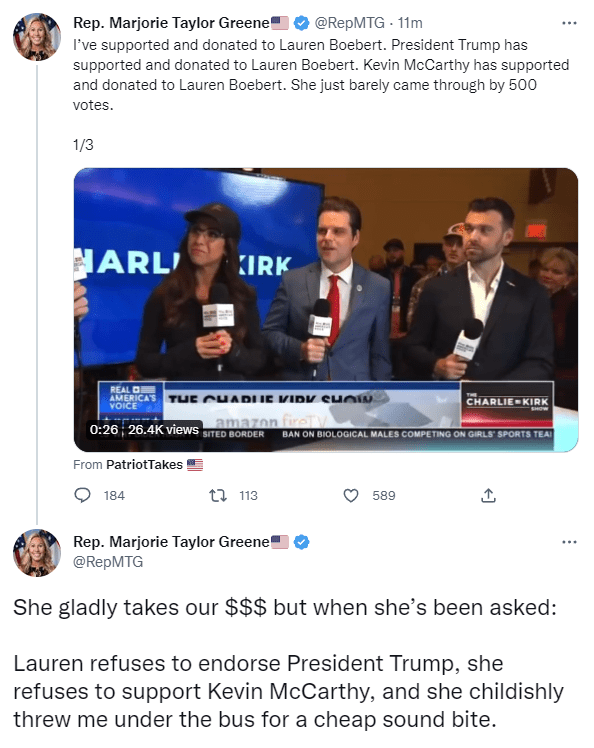594x748 pixels.
Task: Open the share menu on the first tweet
Action: [488, 495]
